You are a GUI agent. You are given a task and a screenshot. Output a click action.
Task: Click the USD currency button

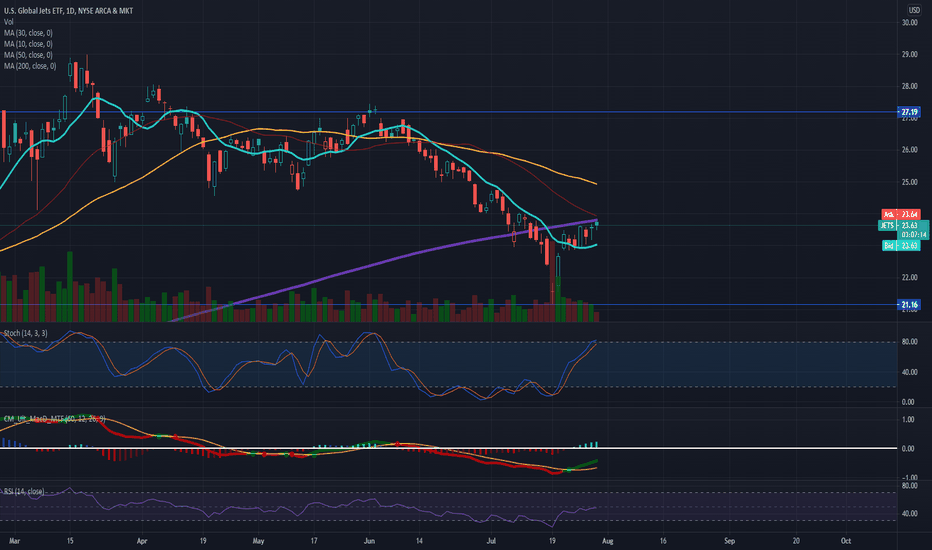pyautogui.click(x=914, y=10)
